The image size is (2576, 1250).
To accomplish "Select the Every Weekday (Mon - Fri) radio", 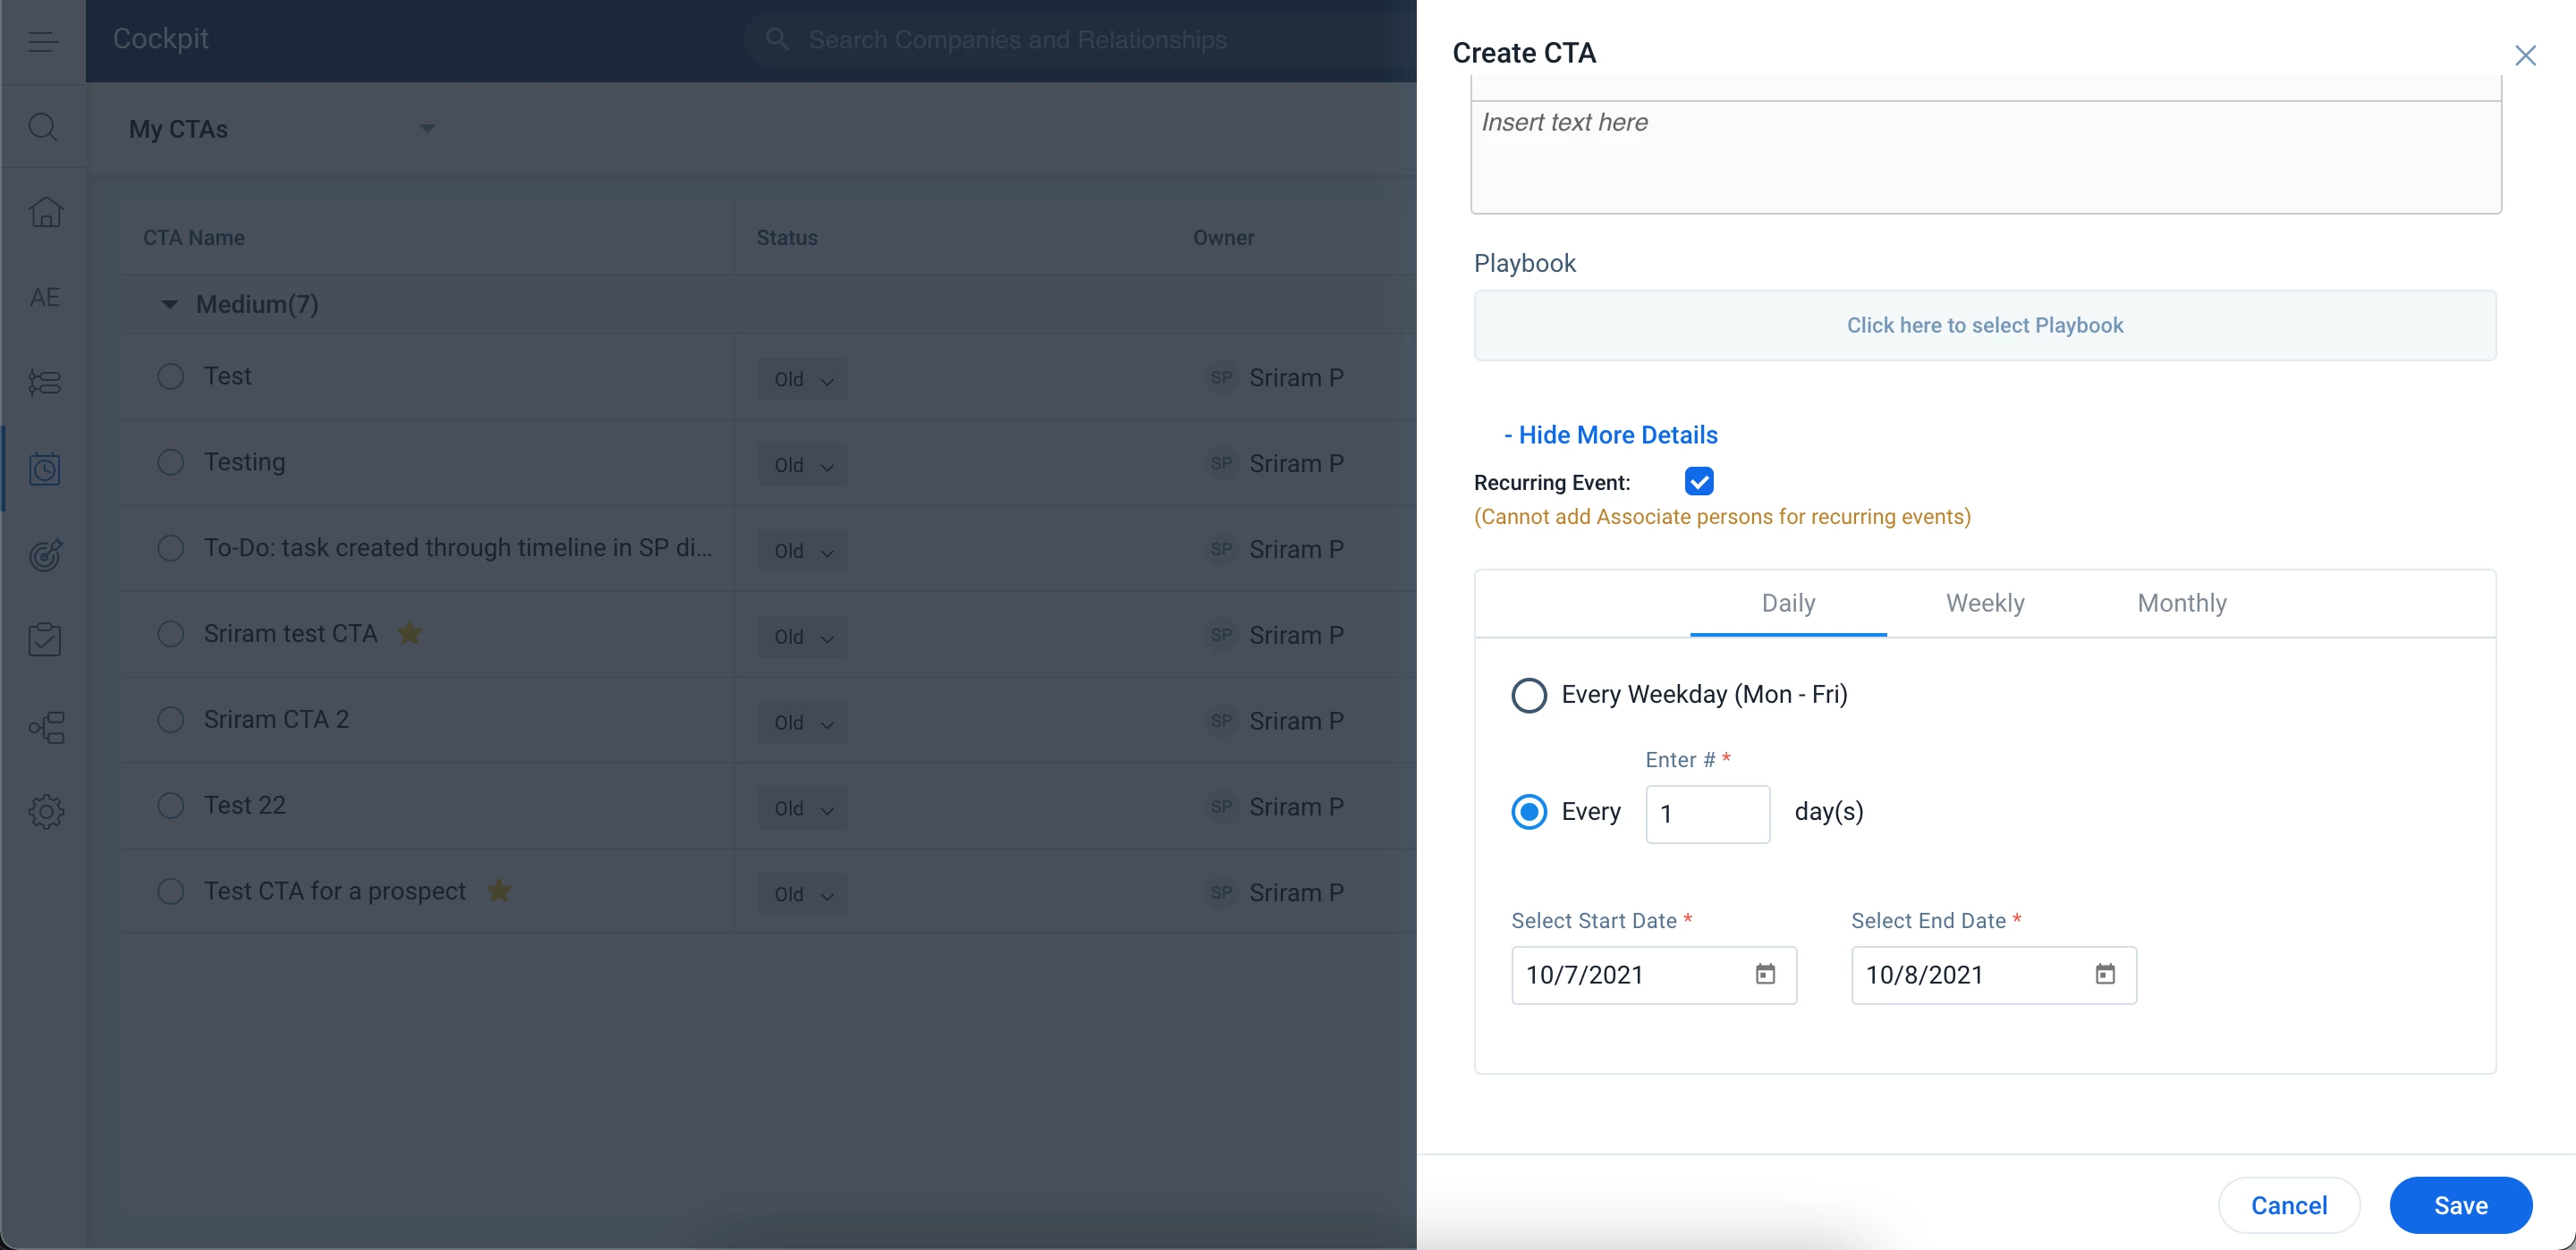I will pyautogui.click(x=1528, y=694).
